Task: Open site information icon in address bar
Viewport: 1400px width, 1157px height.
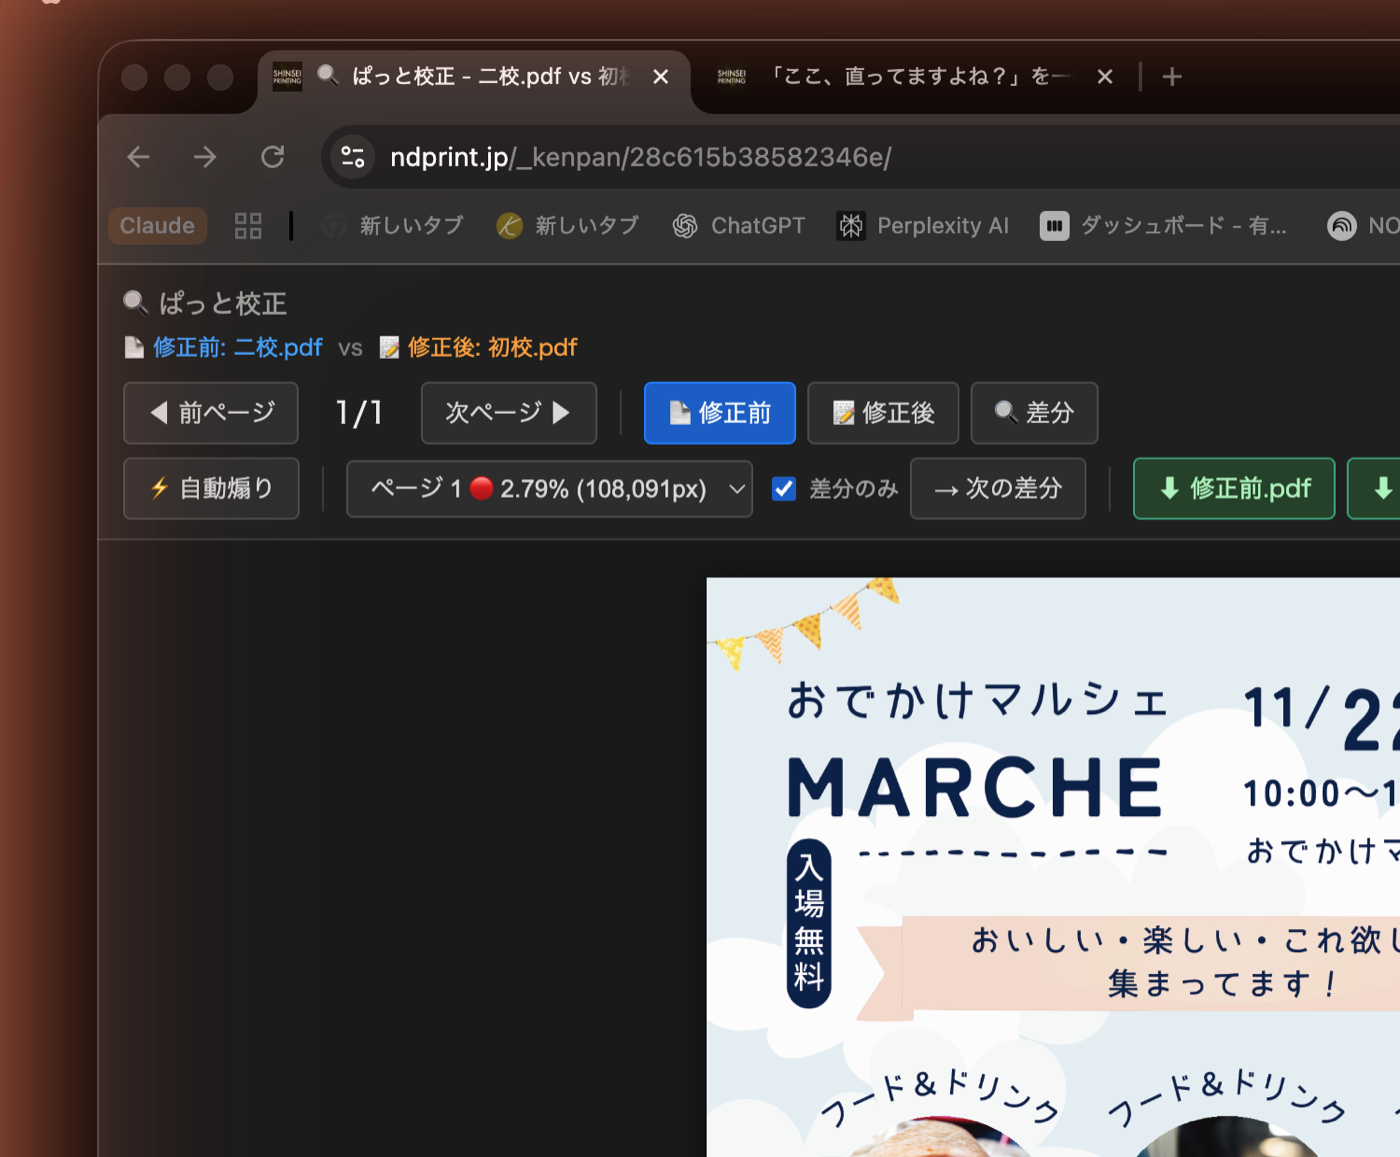Action: tap(353, 157)
